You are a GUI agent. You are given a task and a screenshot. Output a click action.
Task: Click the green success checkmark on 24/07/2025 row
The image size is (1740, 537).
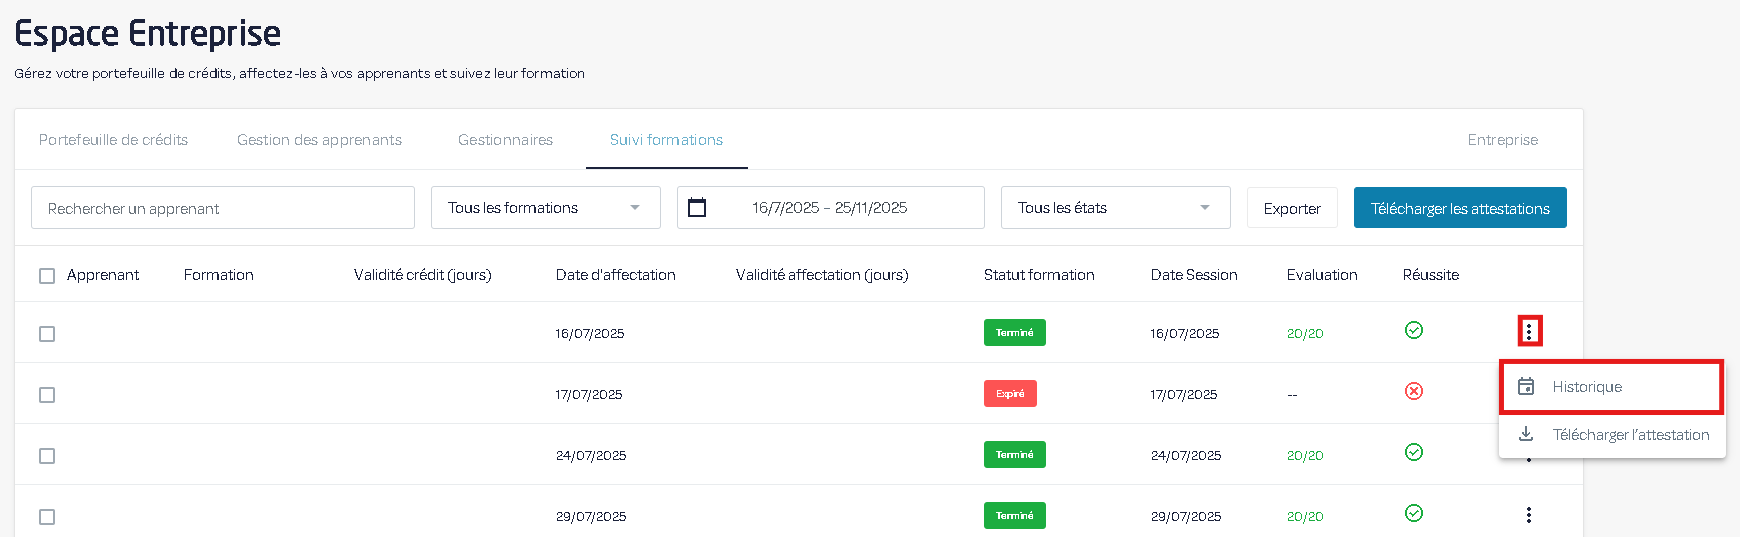(1413, 453)
